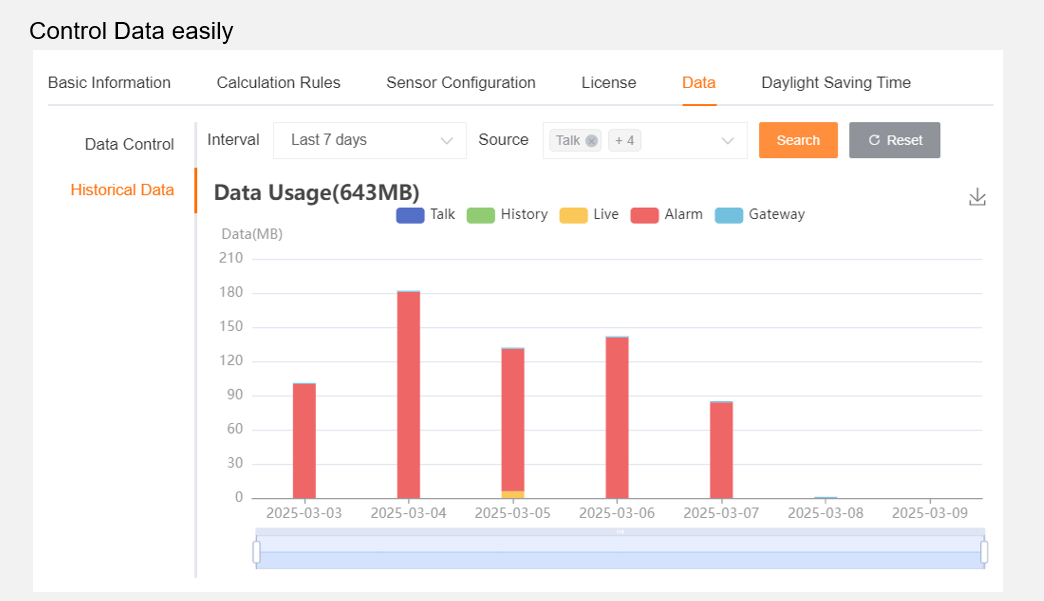The width and height of the screenshot is (1044, 601).
Task: Open the Calculation Rules tab
Action: pyautogui.click(x=278, y=83)
